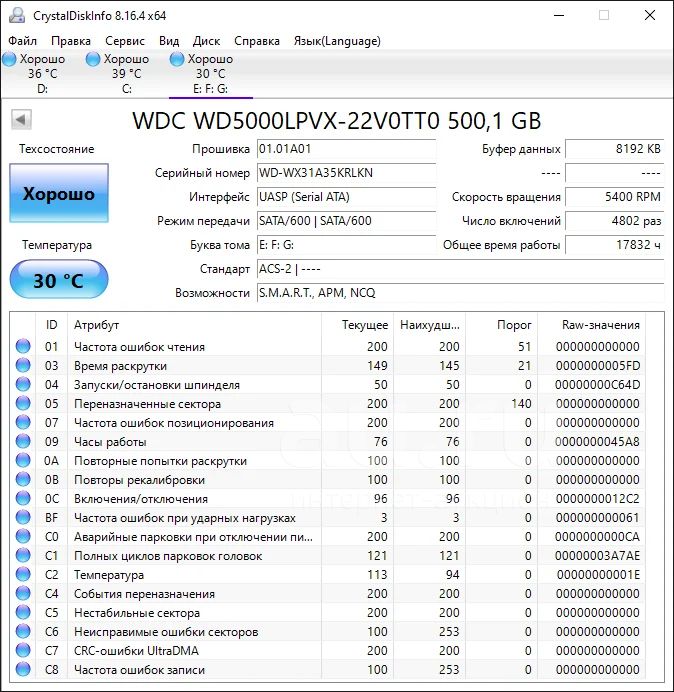Screen dimensions: 674x692
Task: Click the Атрибут column header
Action: (195, 325)
